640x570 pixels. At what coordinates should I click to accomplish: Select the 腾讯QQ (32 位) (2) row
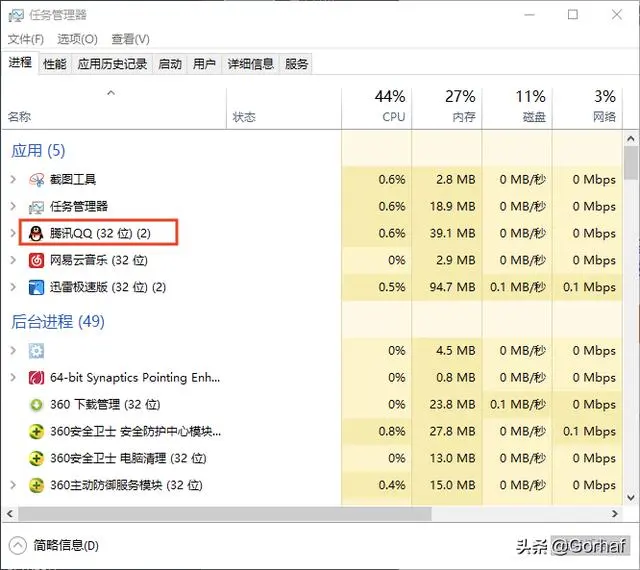pyautogui.click(x=312, y=233)
